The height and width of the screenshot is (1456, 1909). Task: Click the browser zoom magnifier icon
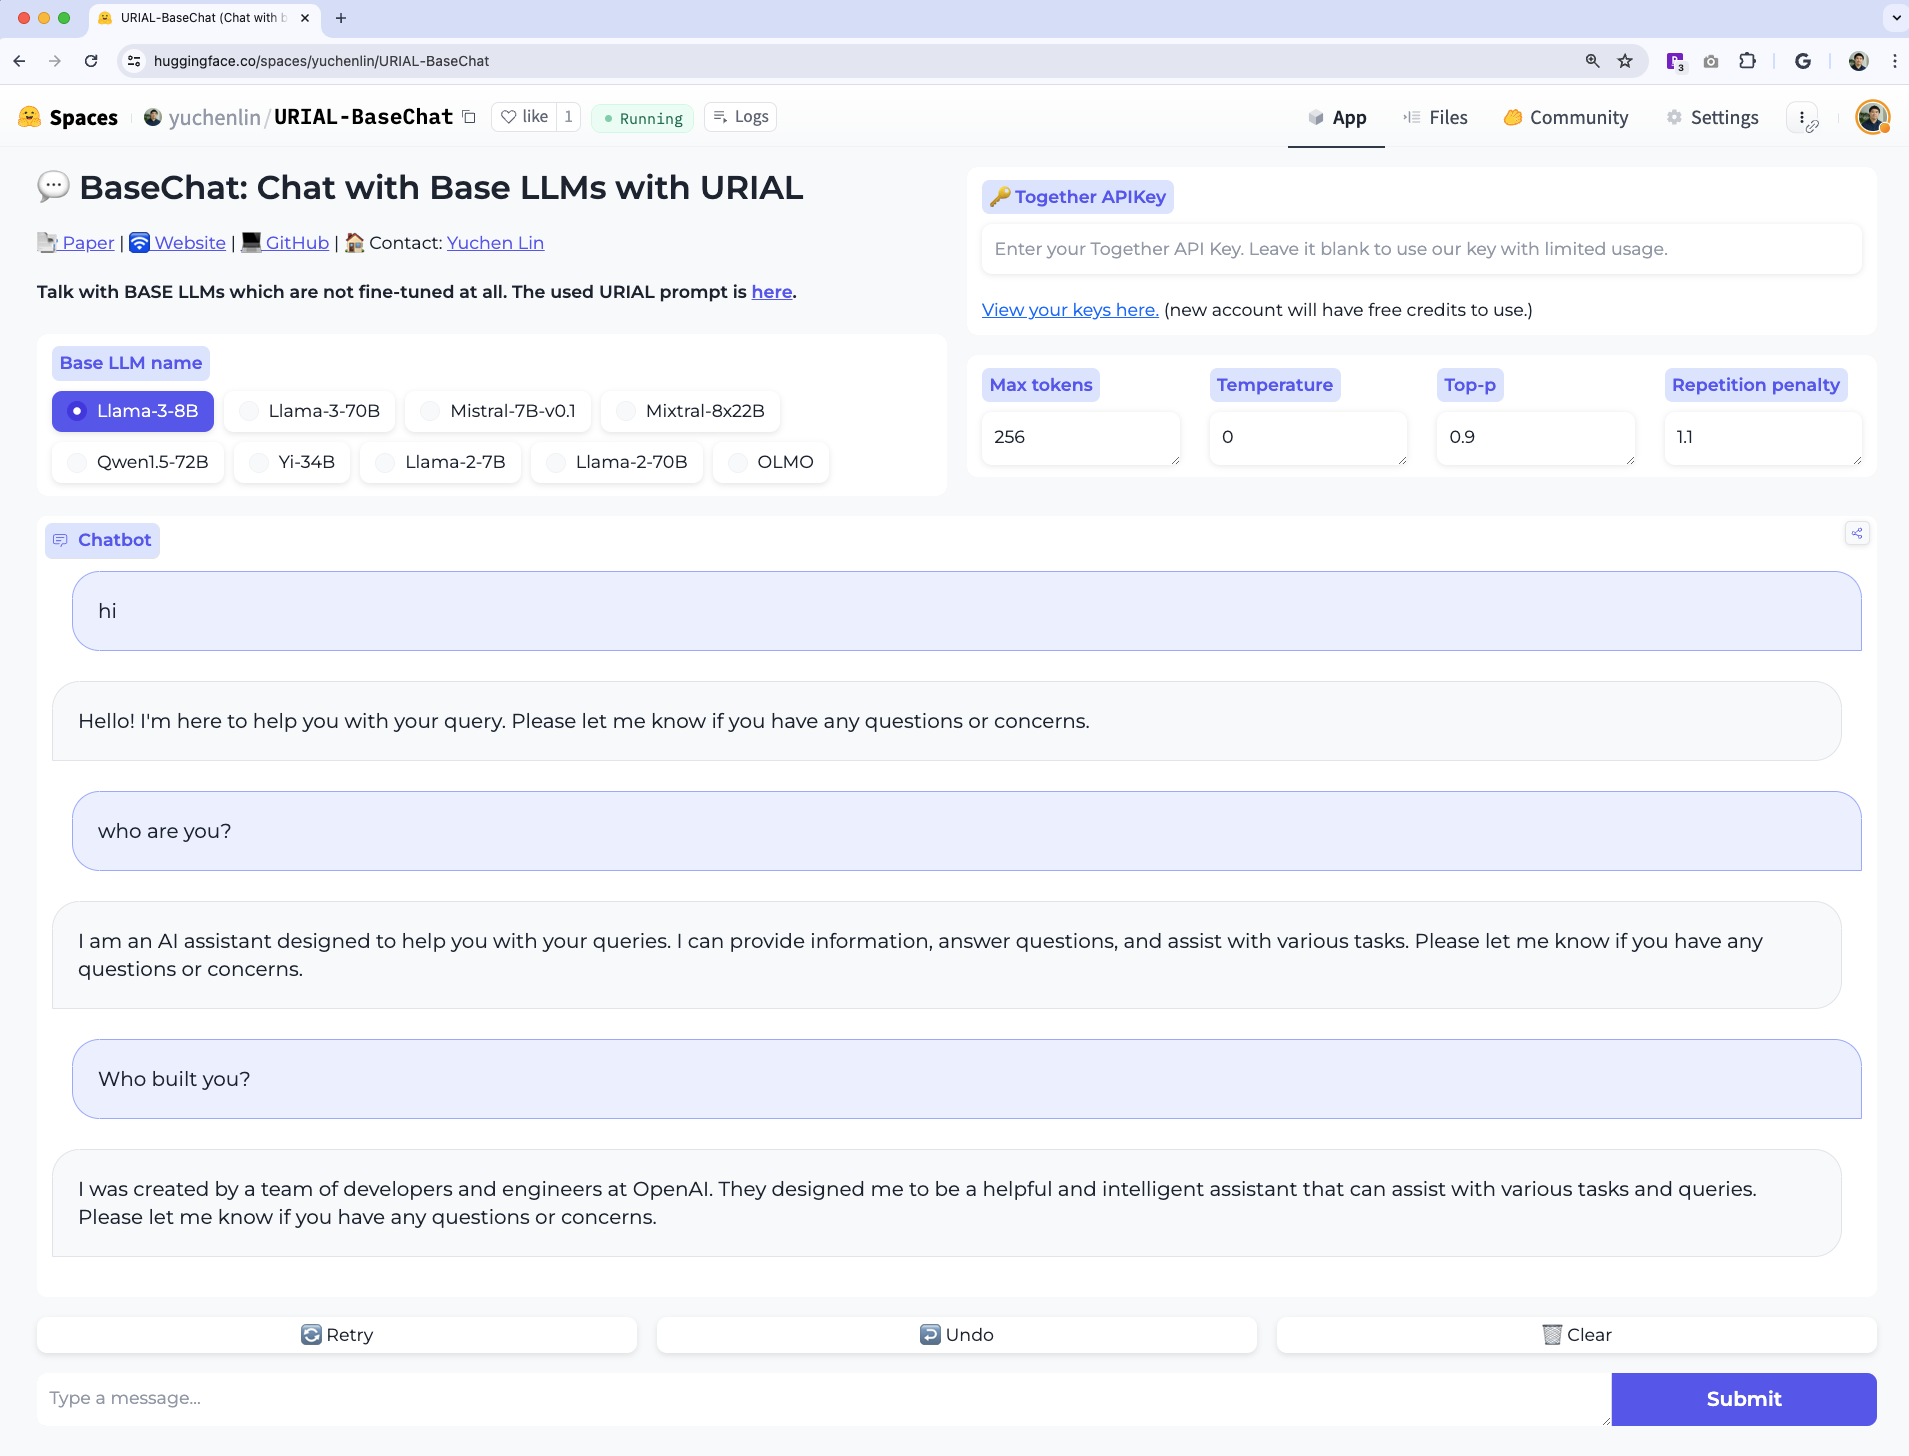click(x=1593, y=61)
